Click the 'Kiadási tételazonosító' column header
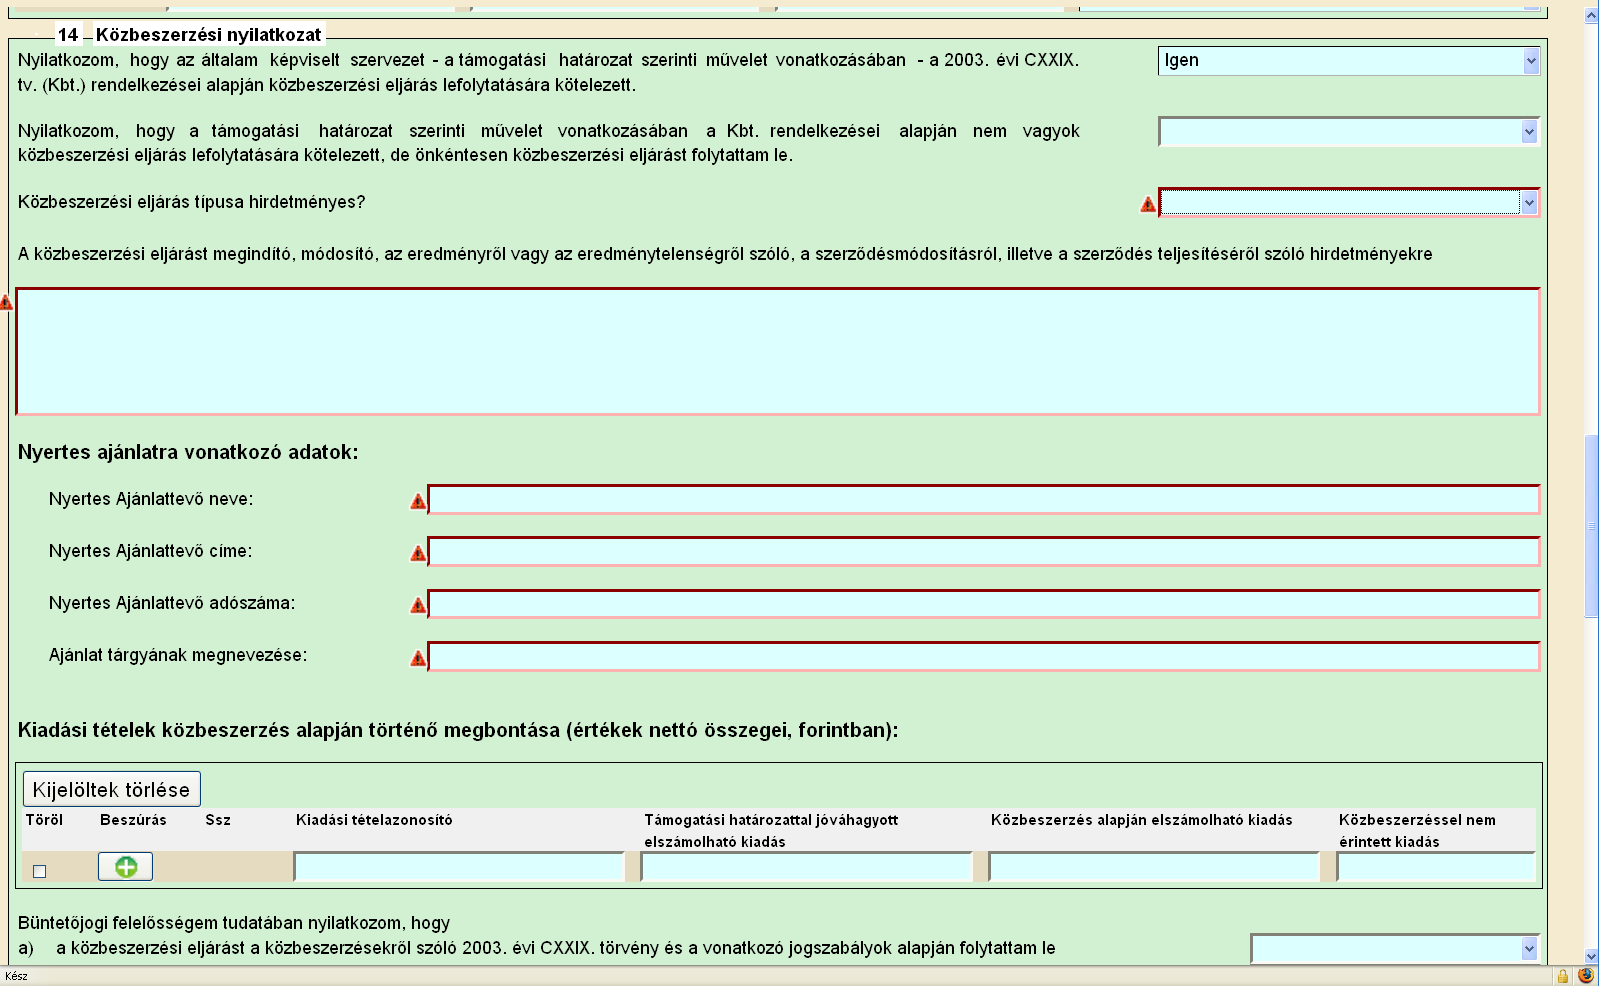 374,820
